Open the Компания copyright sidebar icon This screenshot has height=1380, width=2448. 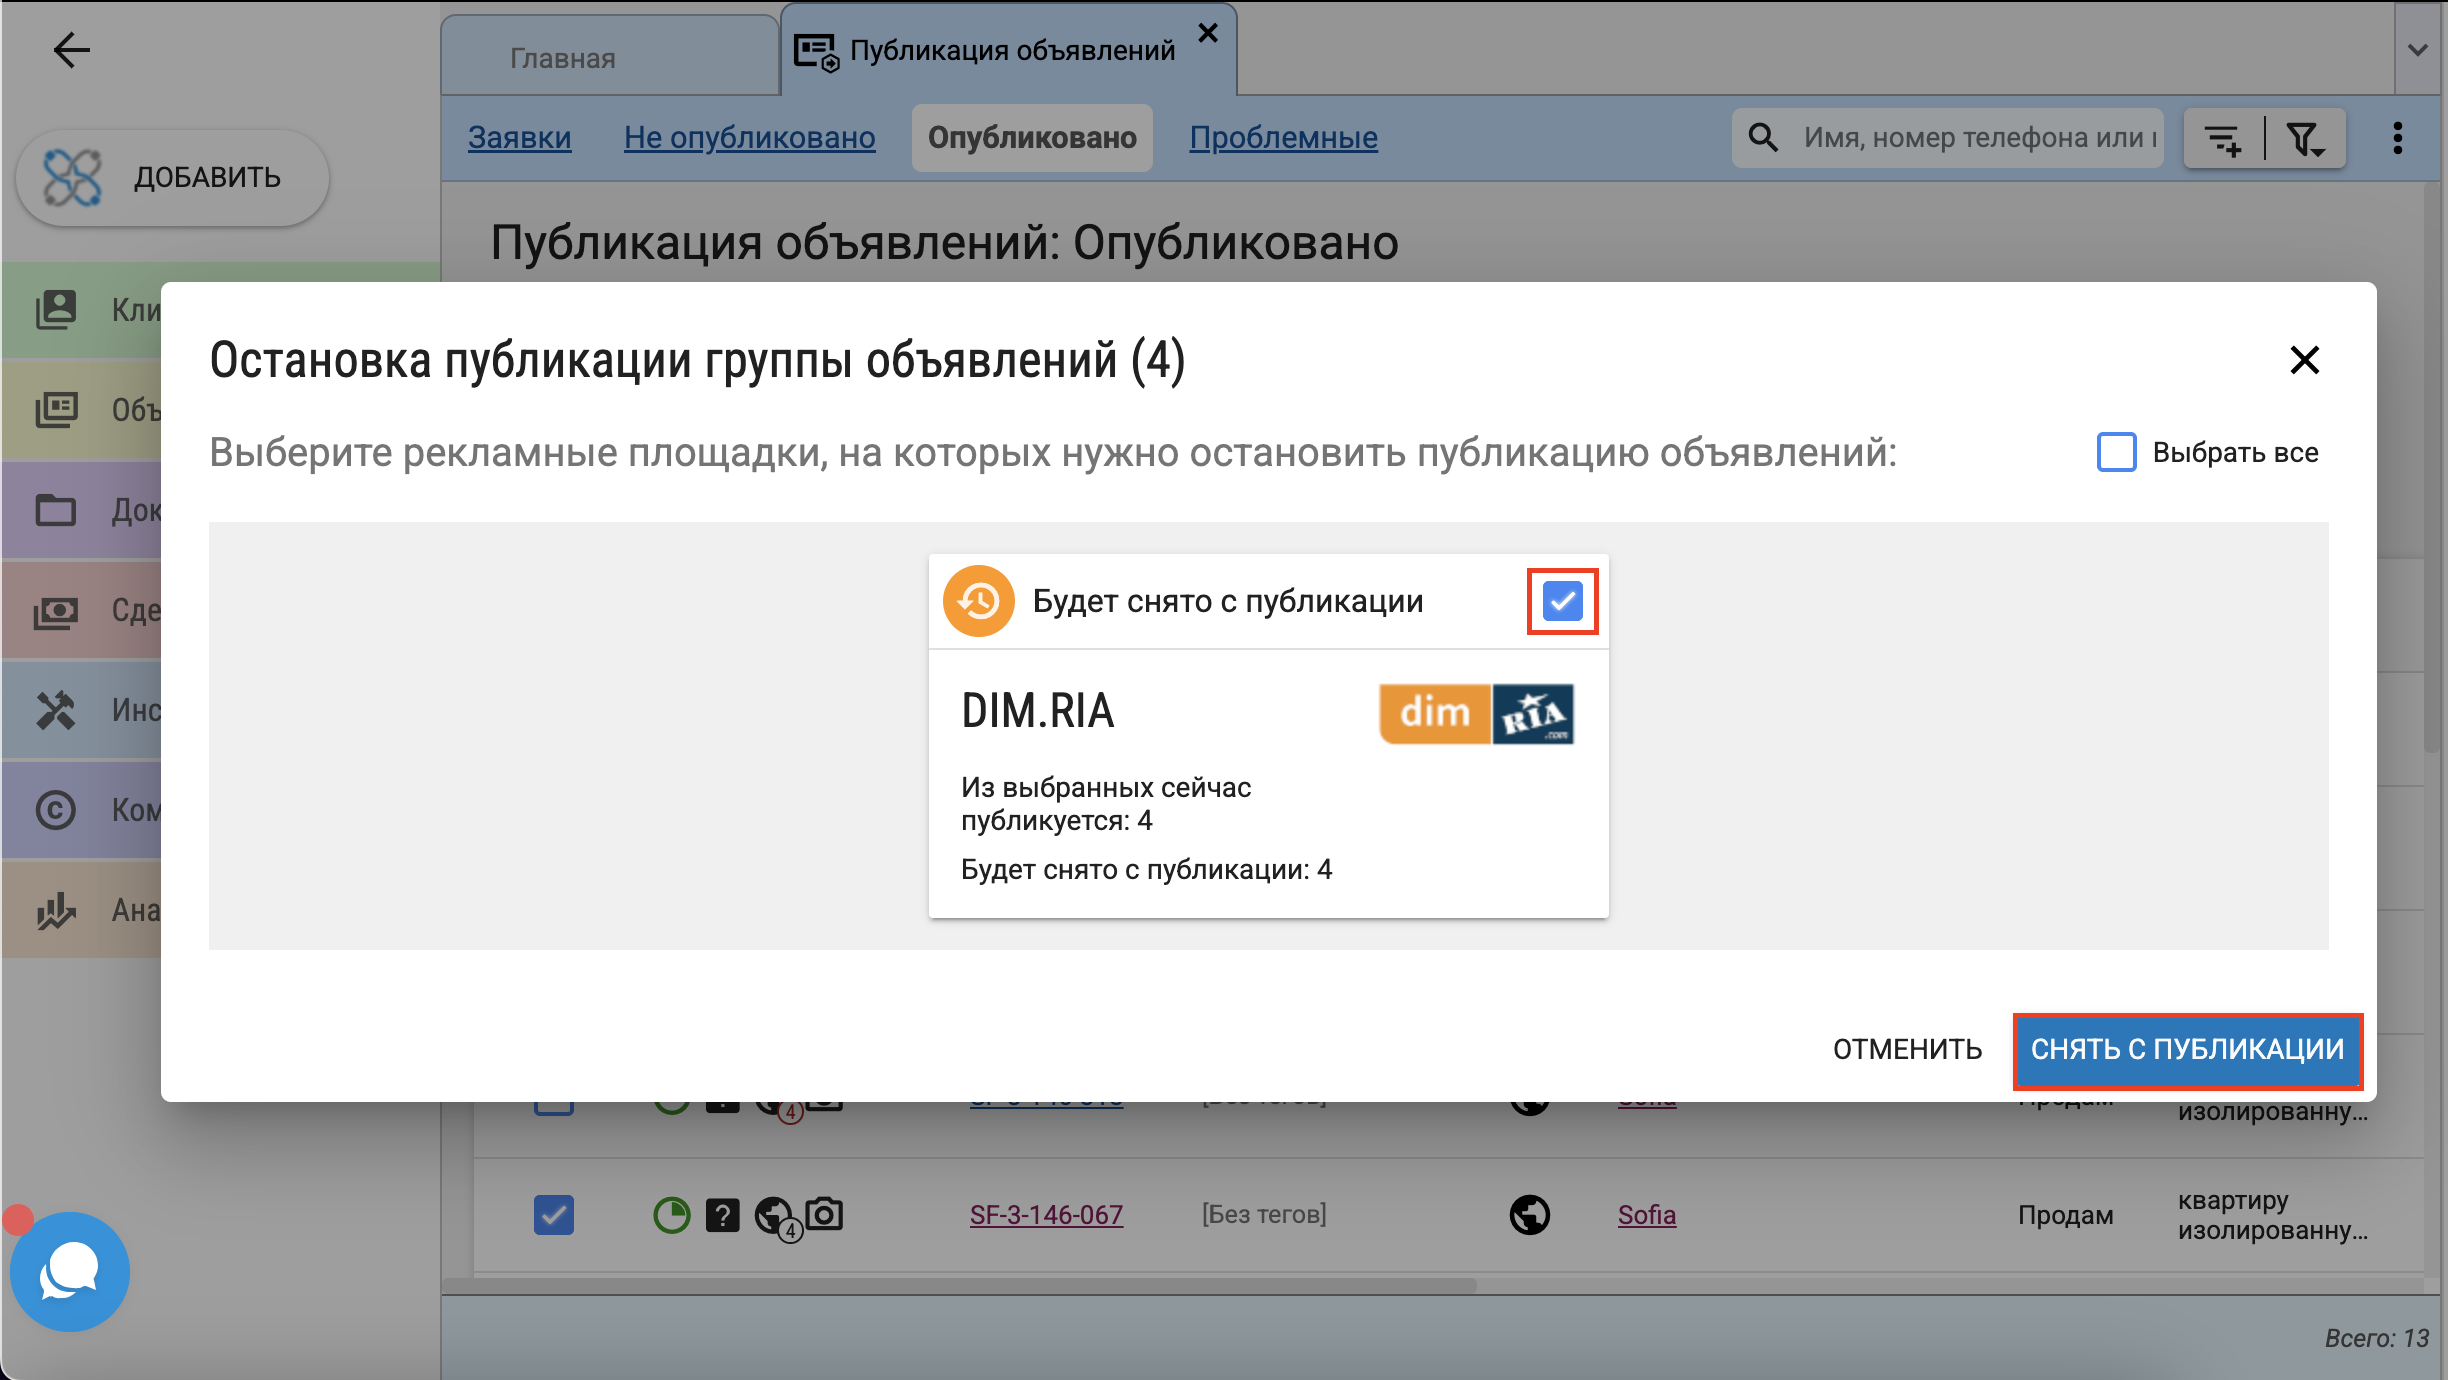(x=56, y=810)
